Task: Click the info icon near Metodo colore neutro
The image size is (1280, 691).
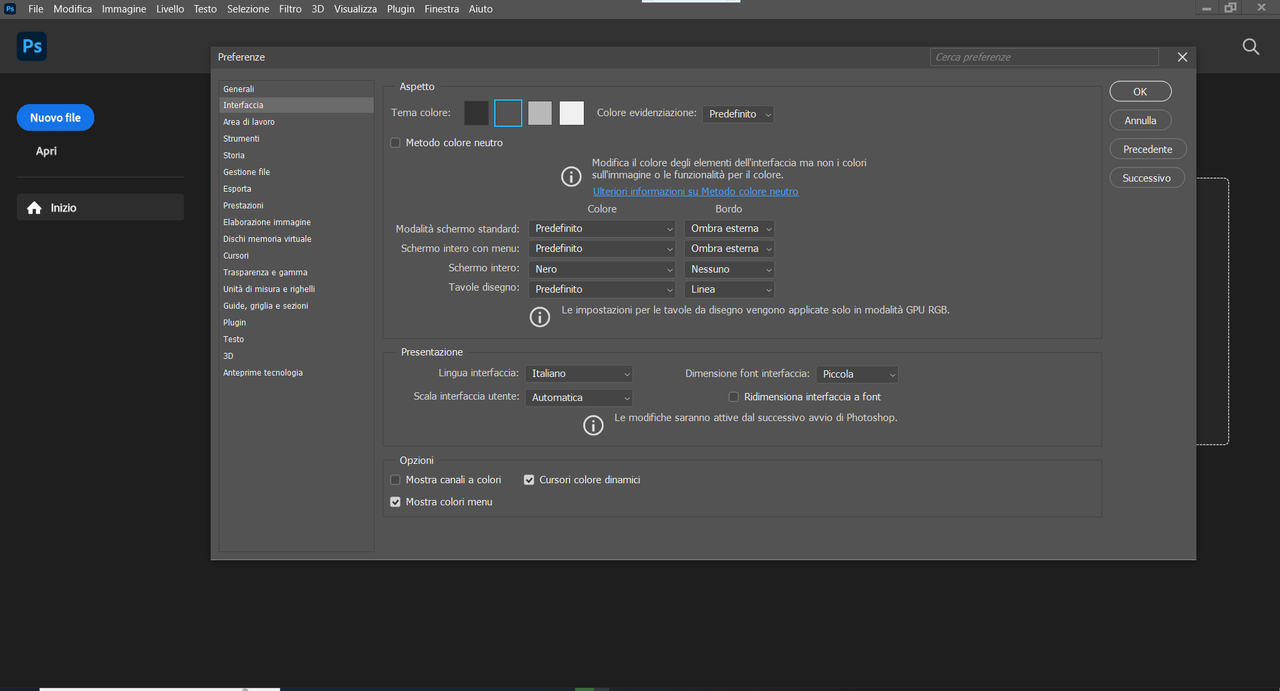Action: [x=571, y=176]
